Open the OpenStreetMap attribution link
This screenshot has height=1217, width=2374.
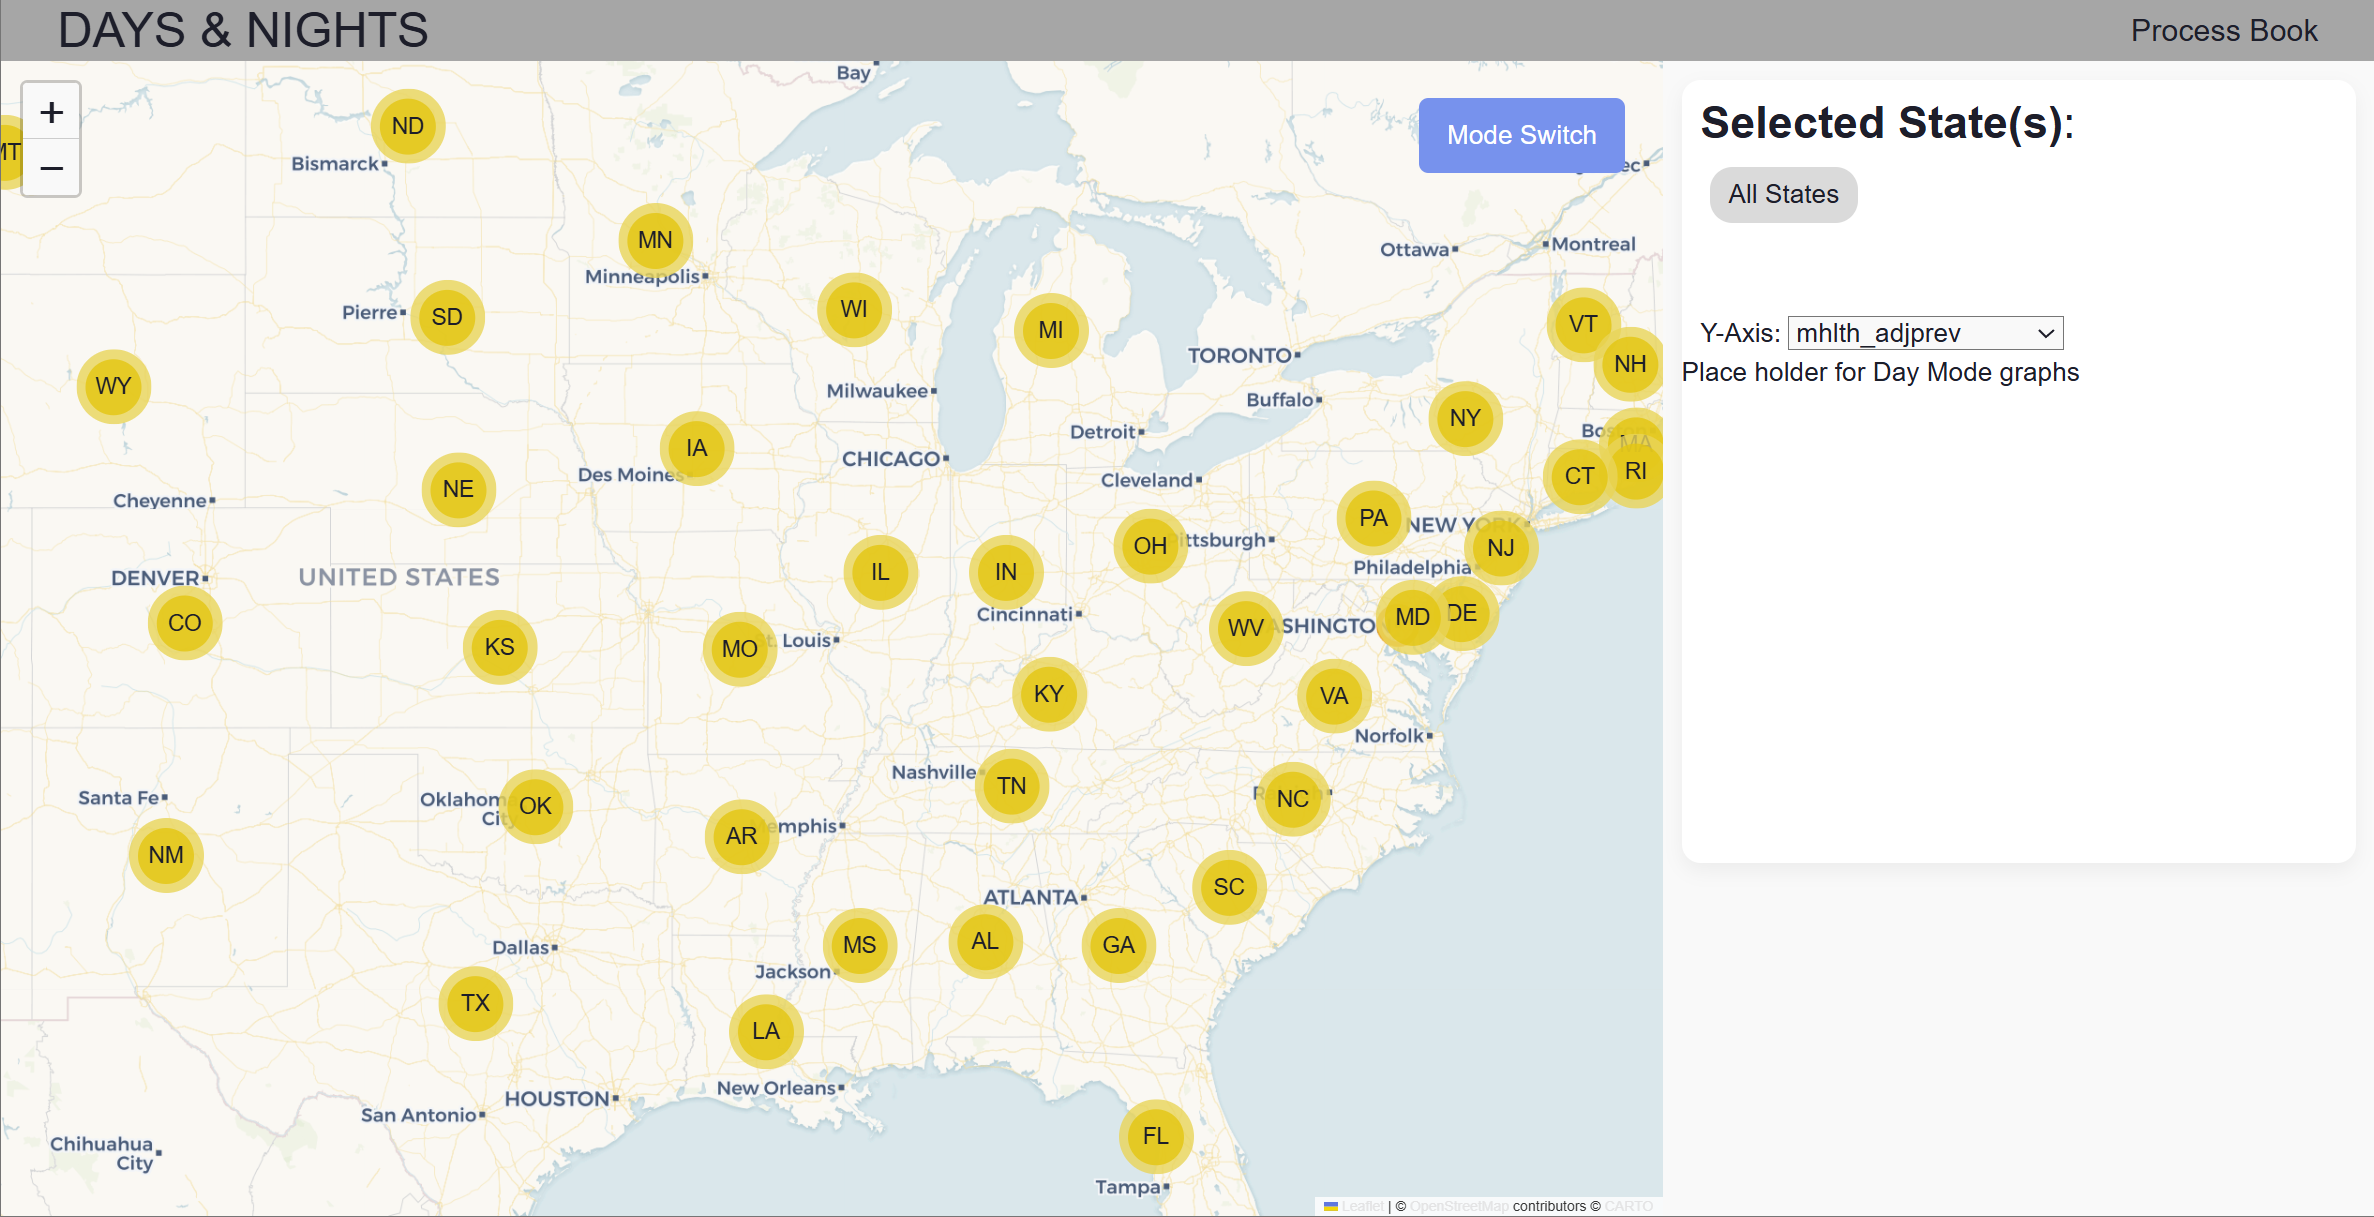(x=1458, y=1206)
